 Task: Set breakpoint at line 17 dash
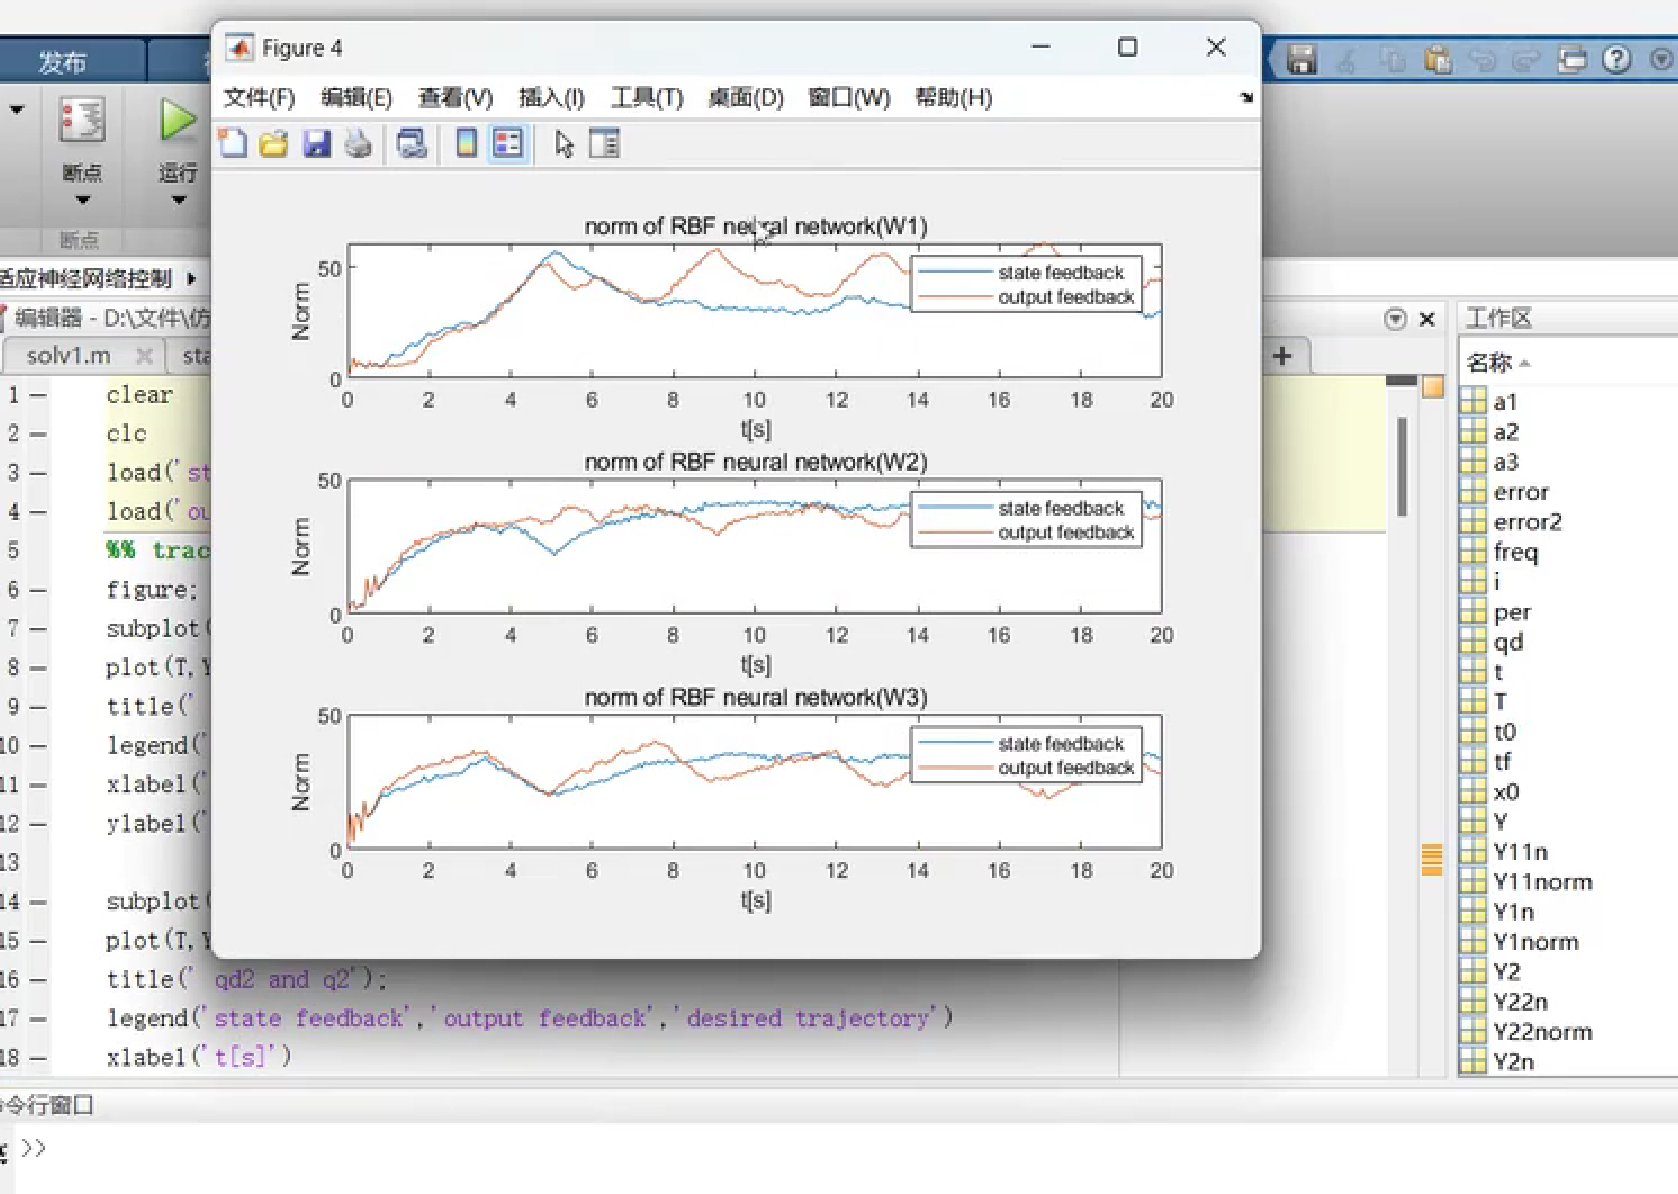click(x=38, y=1019)
